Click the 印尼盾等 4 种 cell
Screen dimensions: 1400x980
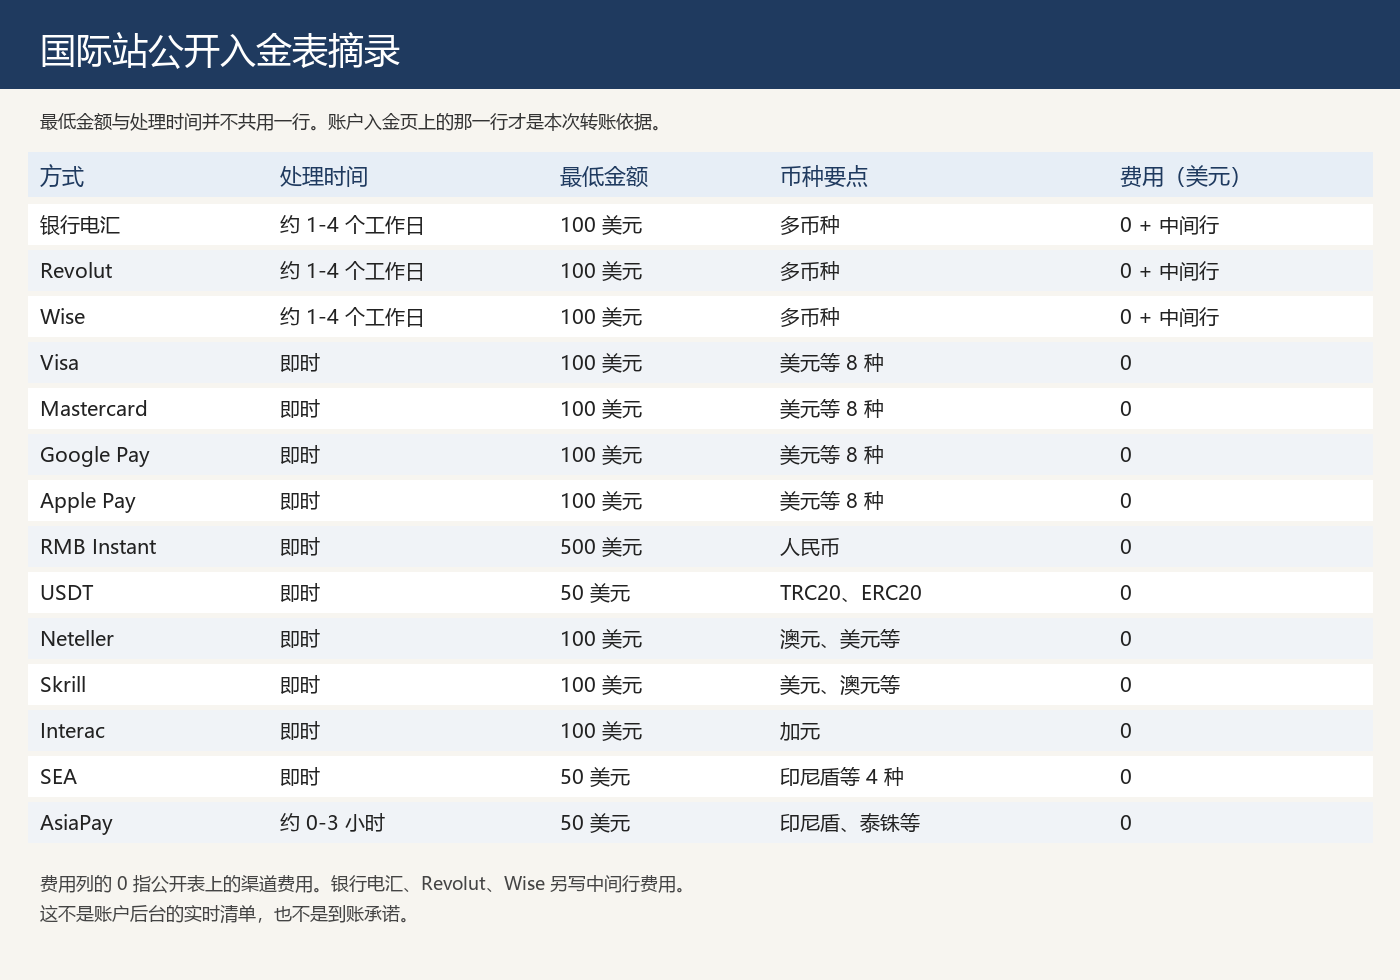[842, 777]
